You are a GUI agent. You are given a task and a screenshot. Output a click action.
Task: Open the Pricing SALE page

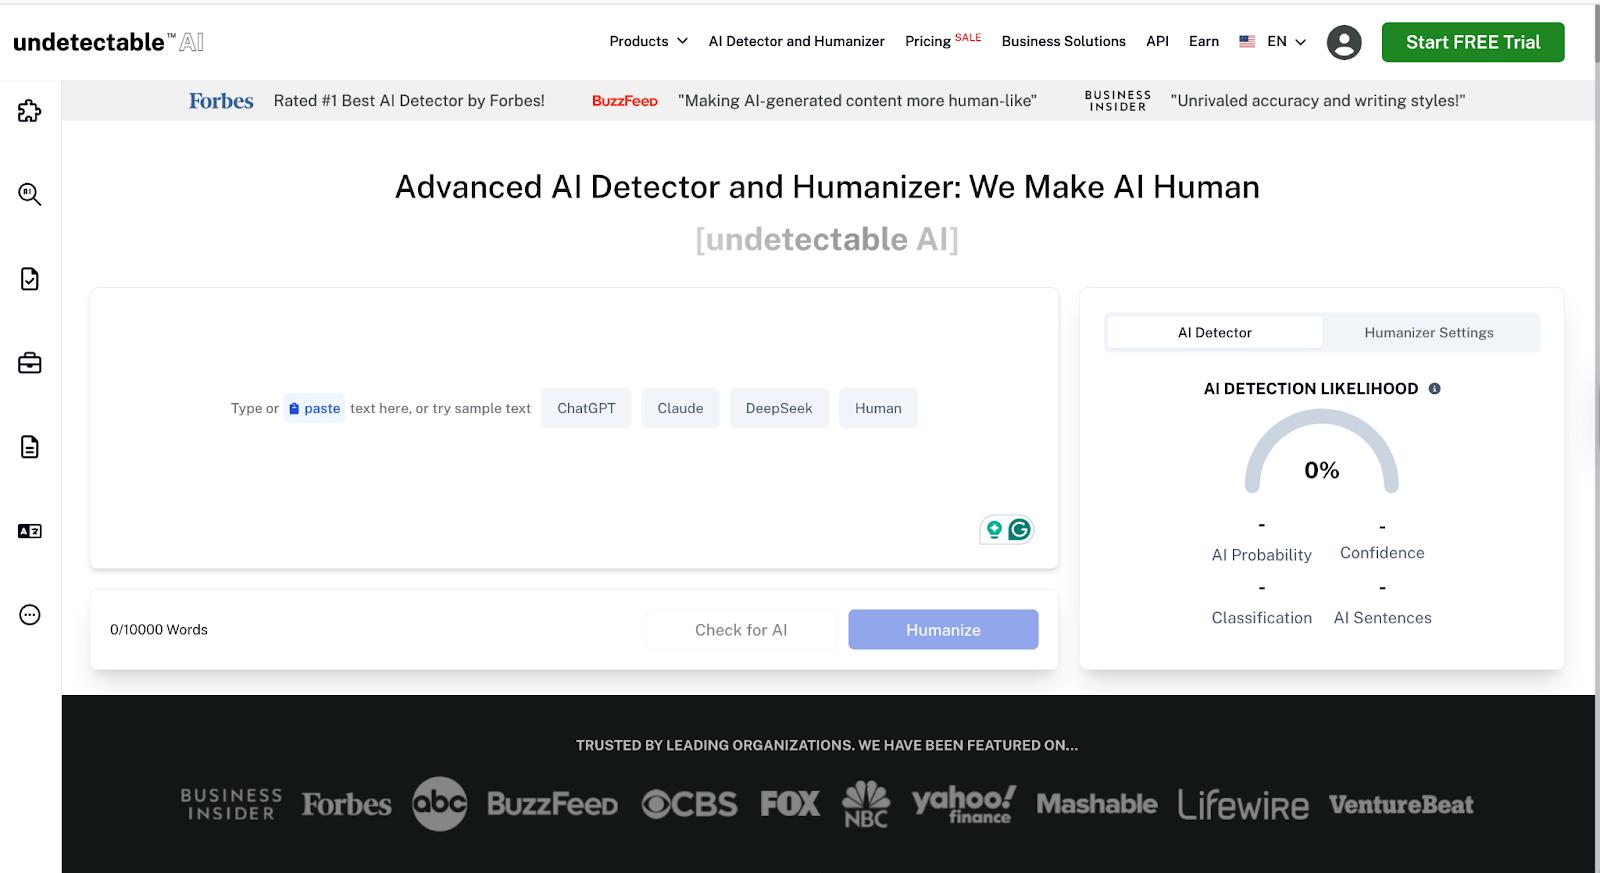tap(943, 41)
